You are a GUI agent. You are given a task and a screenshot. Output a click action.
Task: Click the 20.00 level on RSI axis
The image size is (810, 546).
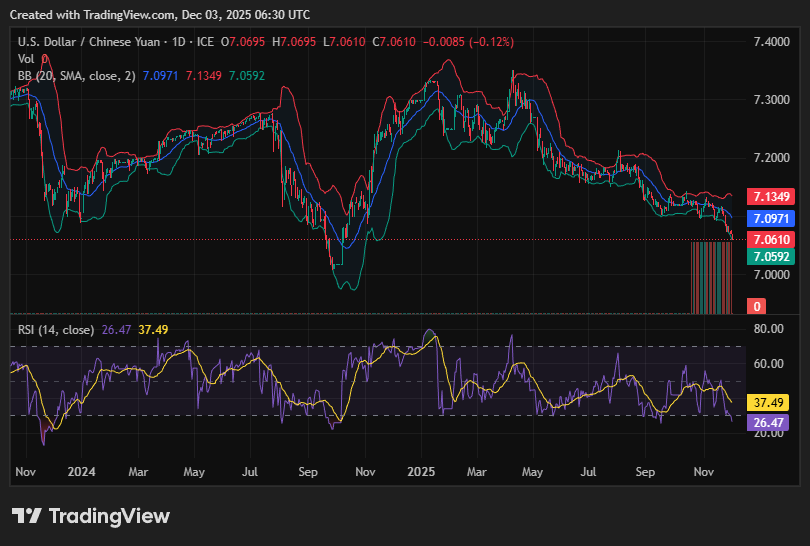(x=768, y=433)
